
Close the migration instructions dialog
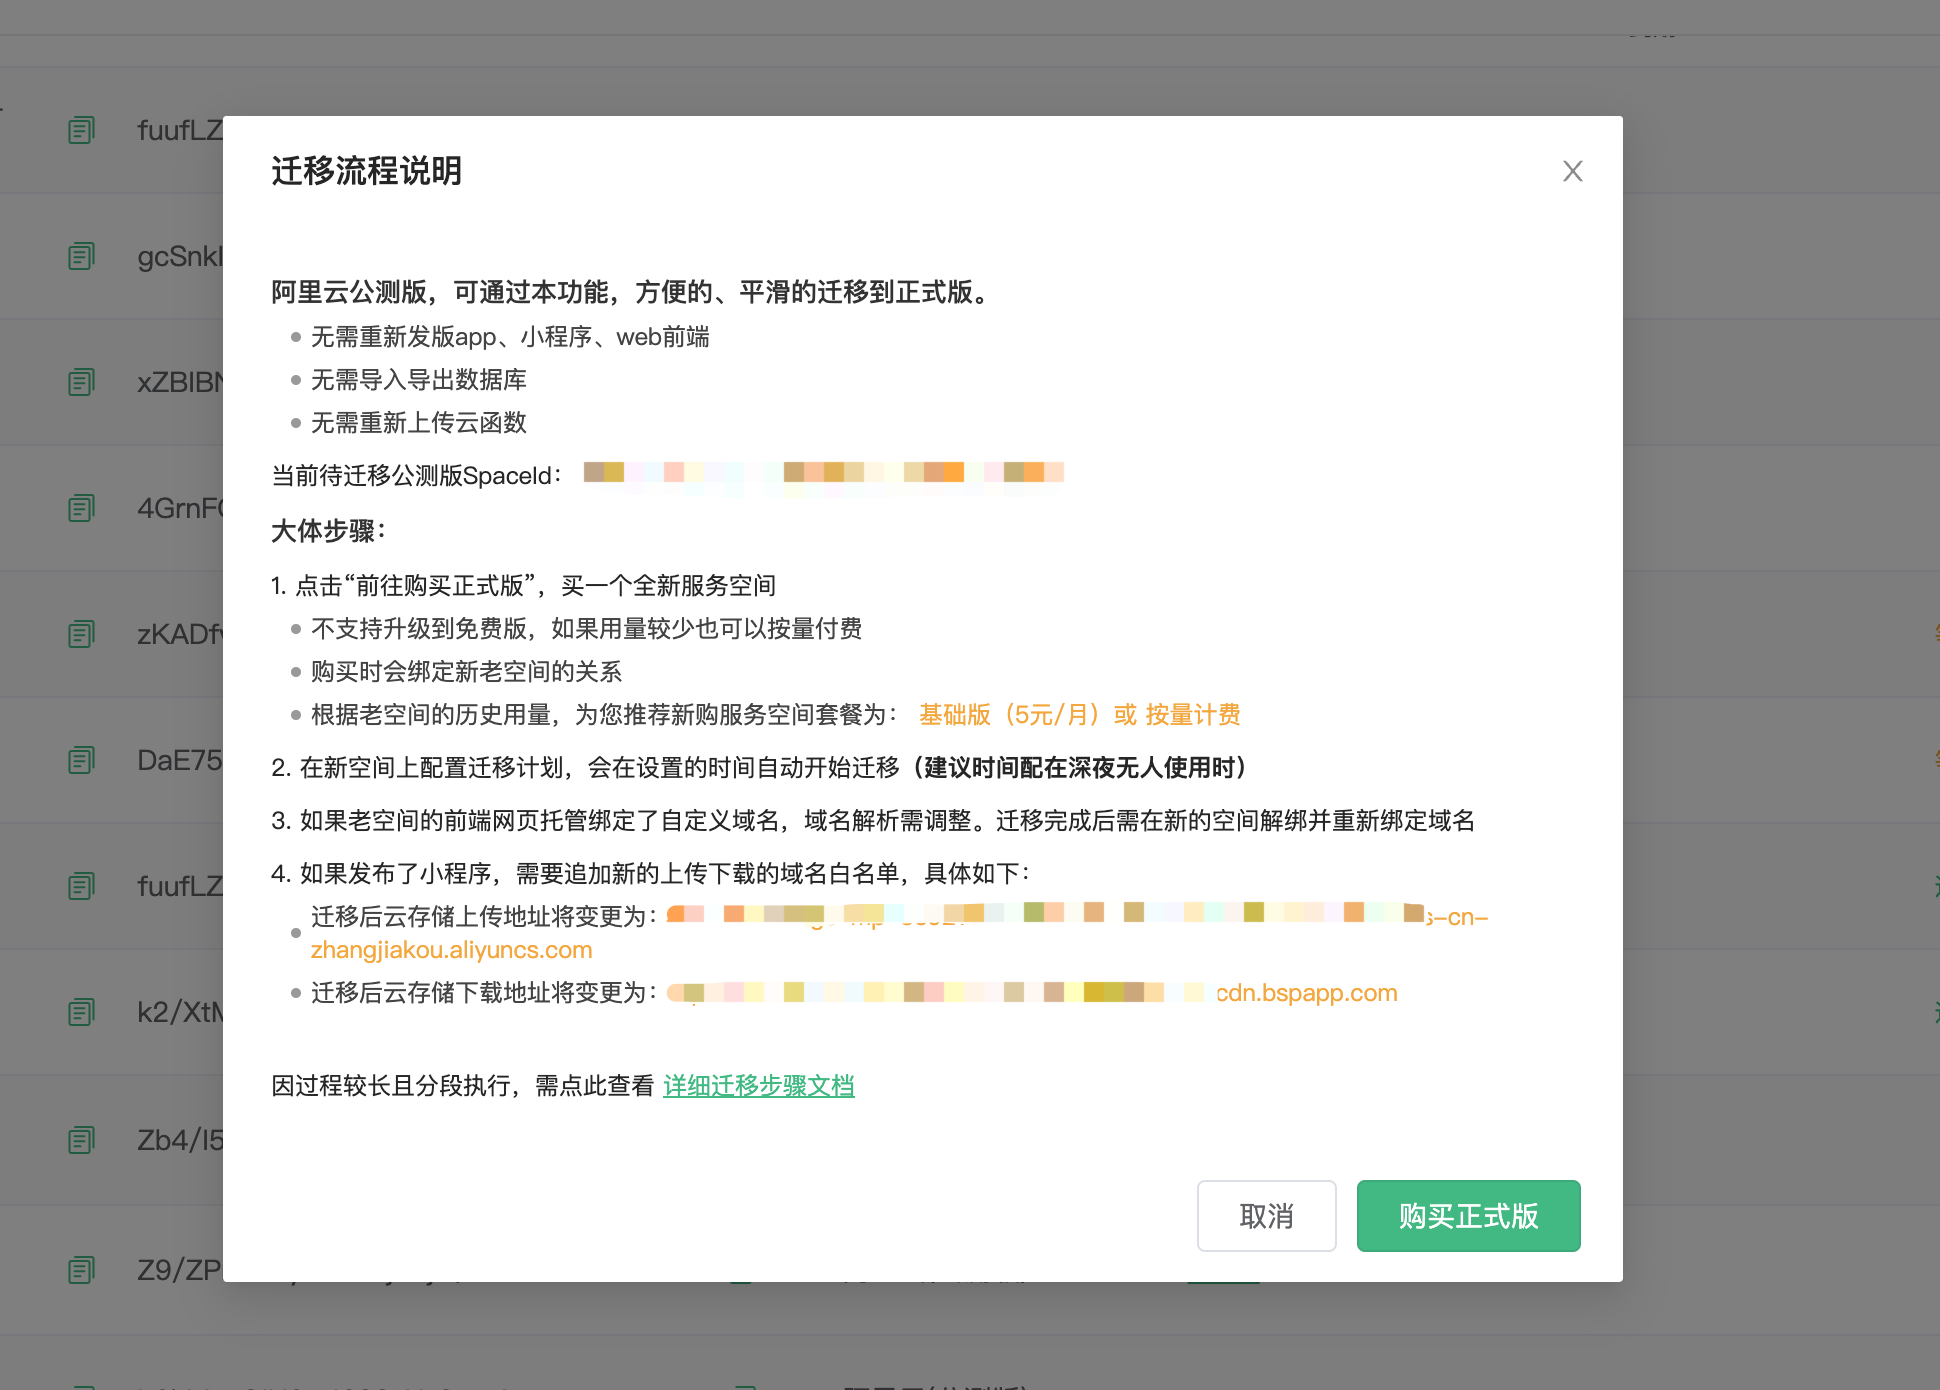tap(1572, 171)
